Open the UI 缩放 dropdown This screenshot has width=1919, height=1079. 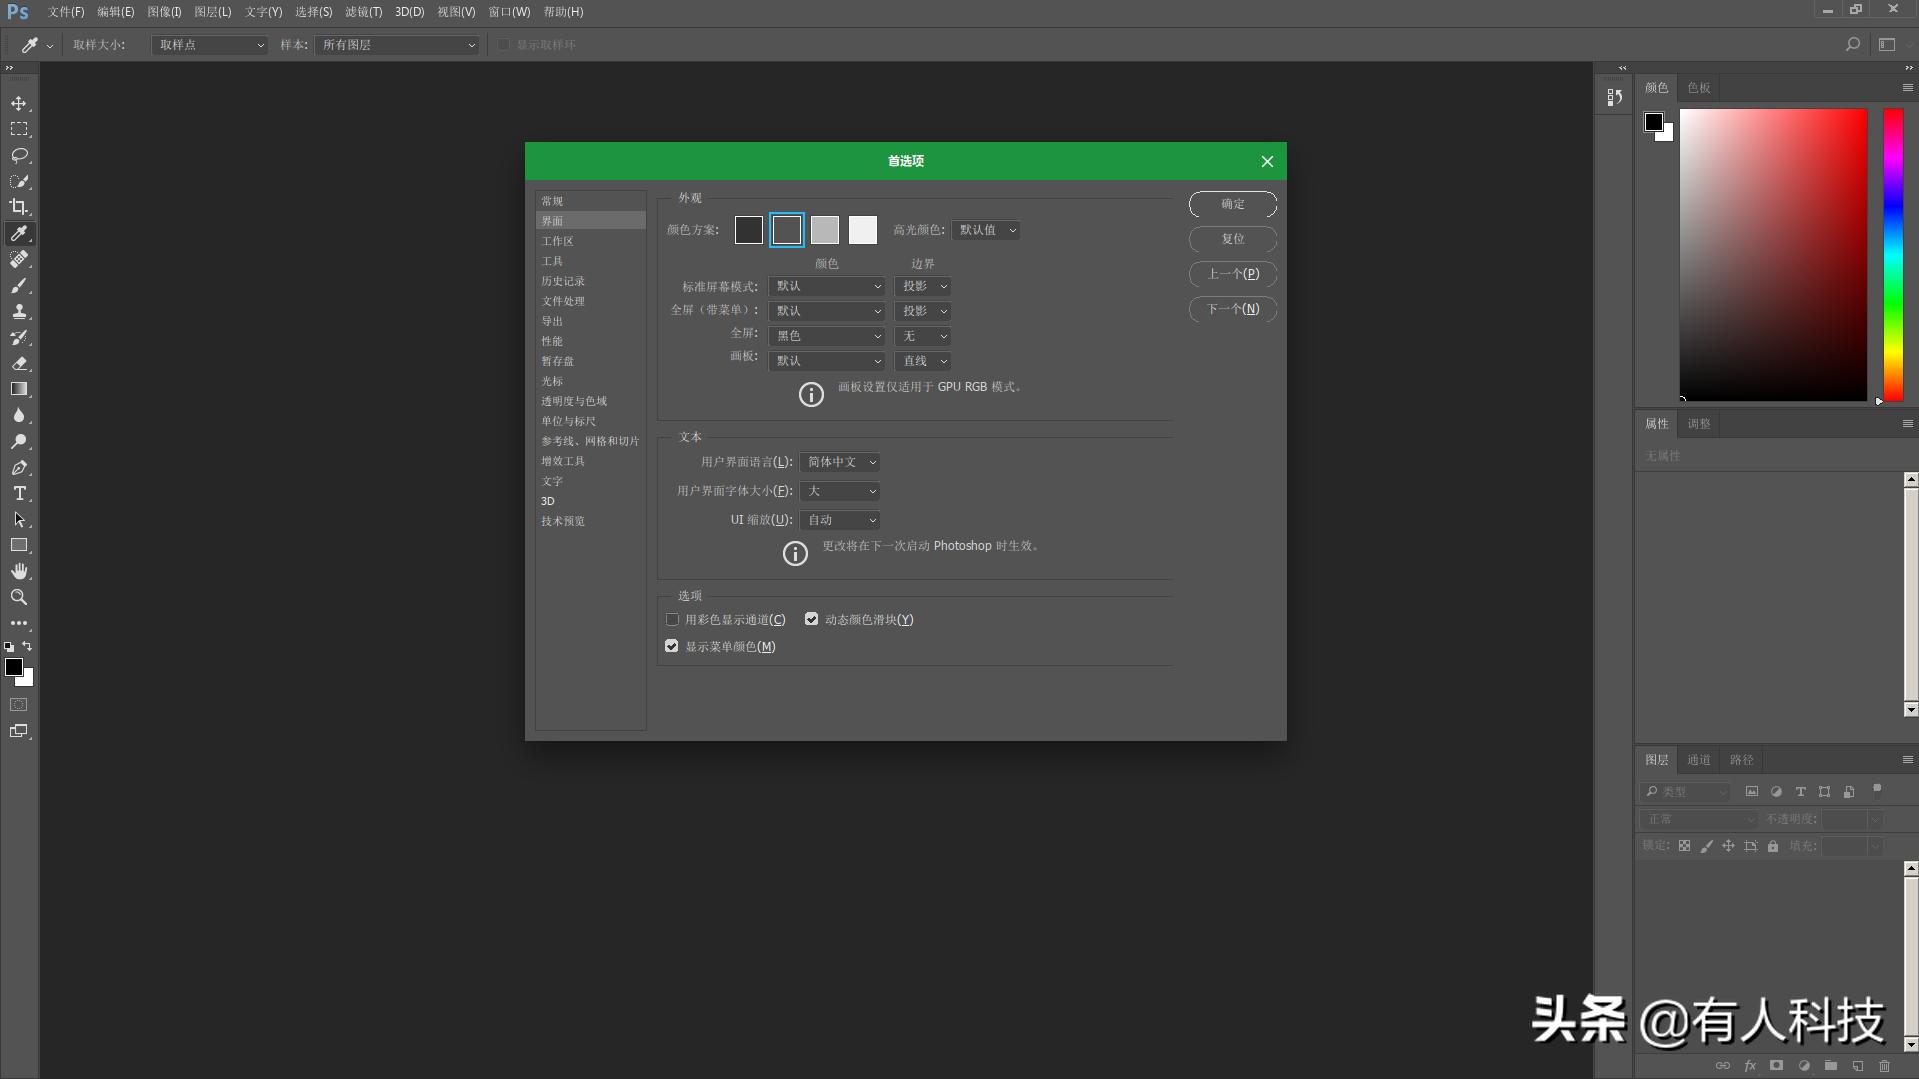click(839, 520)
